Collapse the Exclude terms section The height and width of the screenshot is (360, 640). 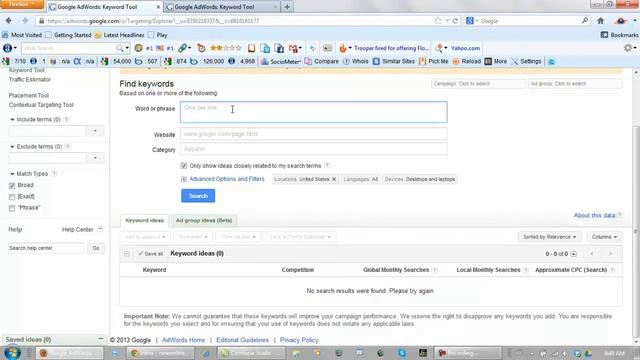12,147
